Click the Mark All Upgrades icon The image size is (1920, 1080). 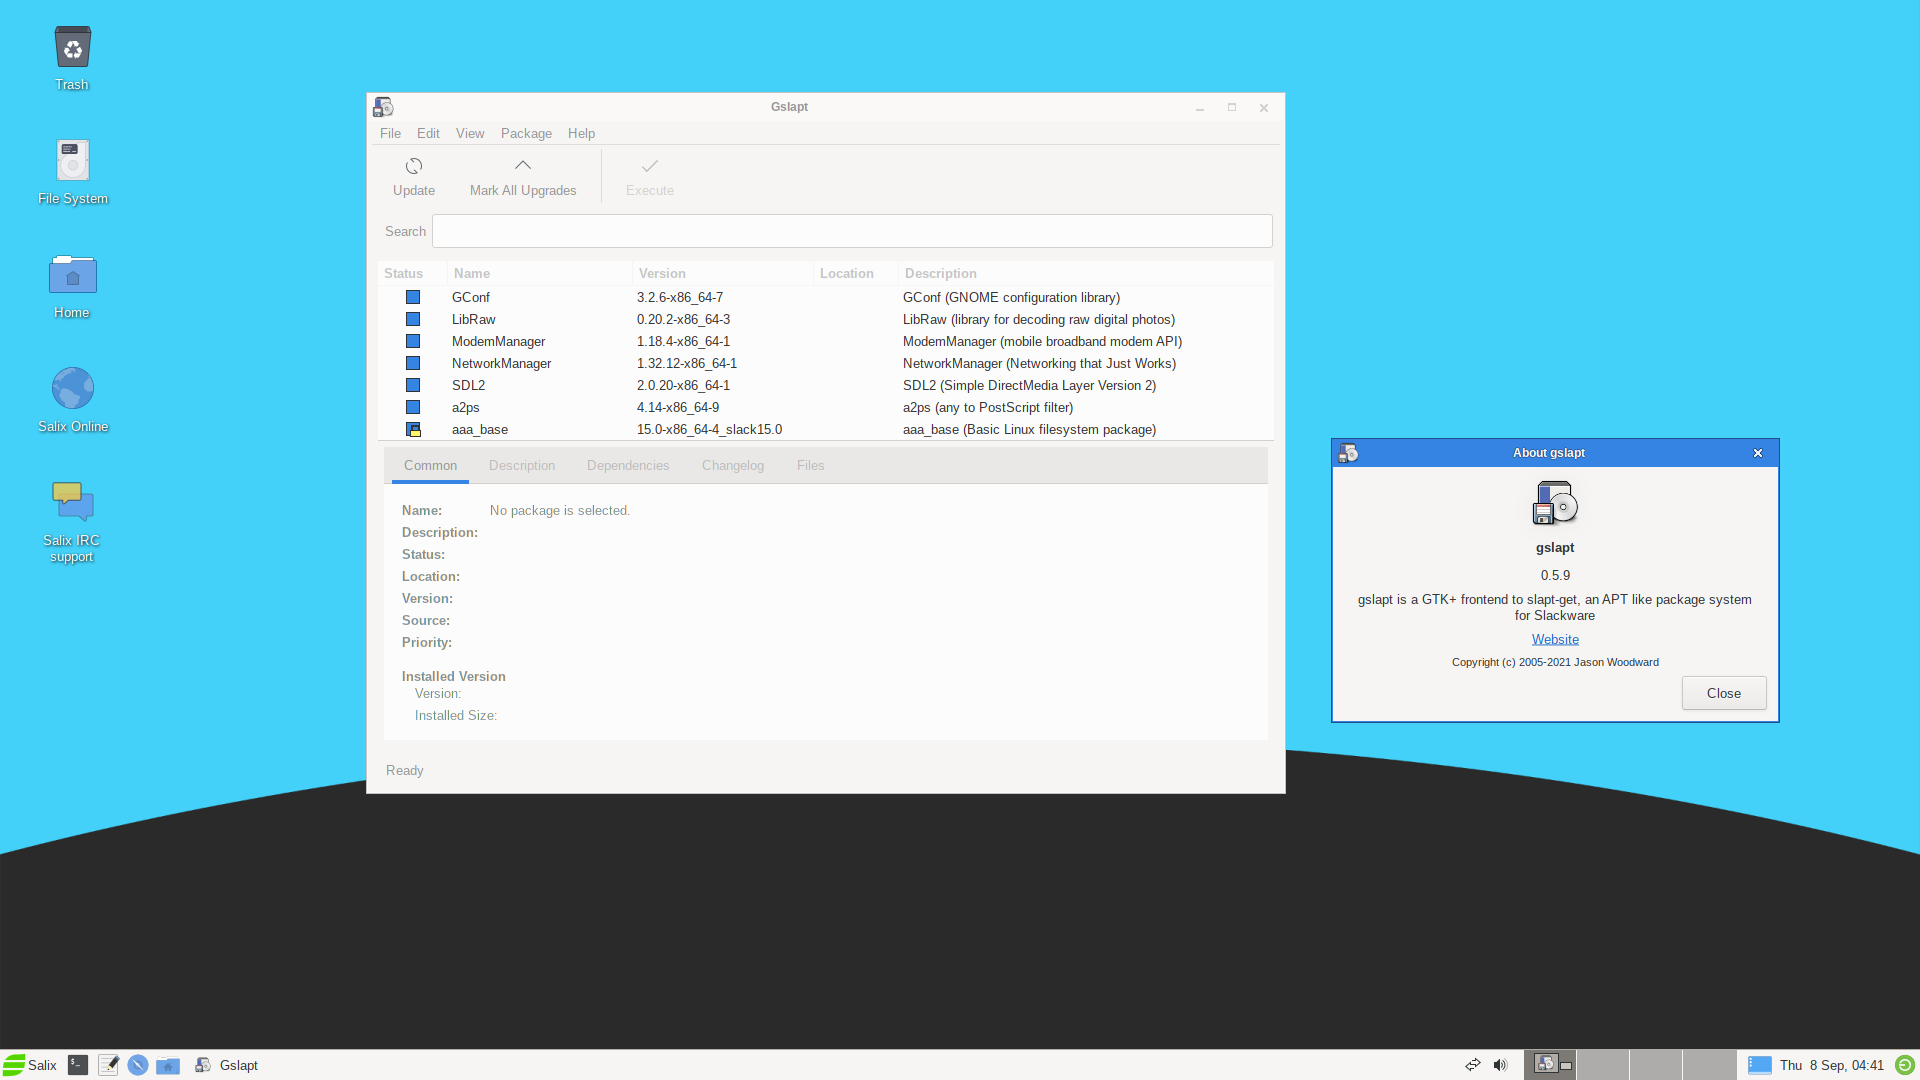point(523,166)
